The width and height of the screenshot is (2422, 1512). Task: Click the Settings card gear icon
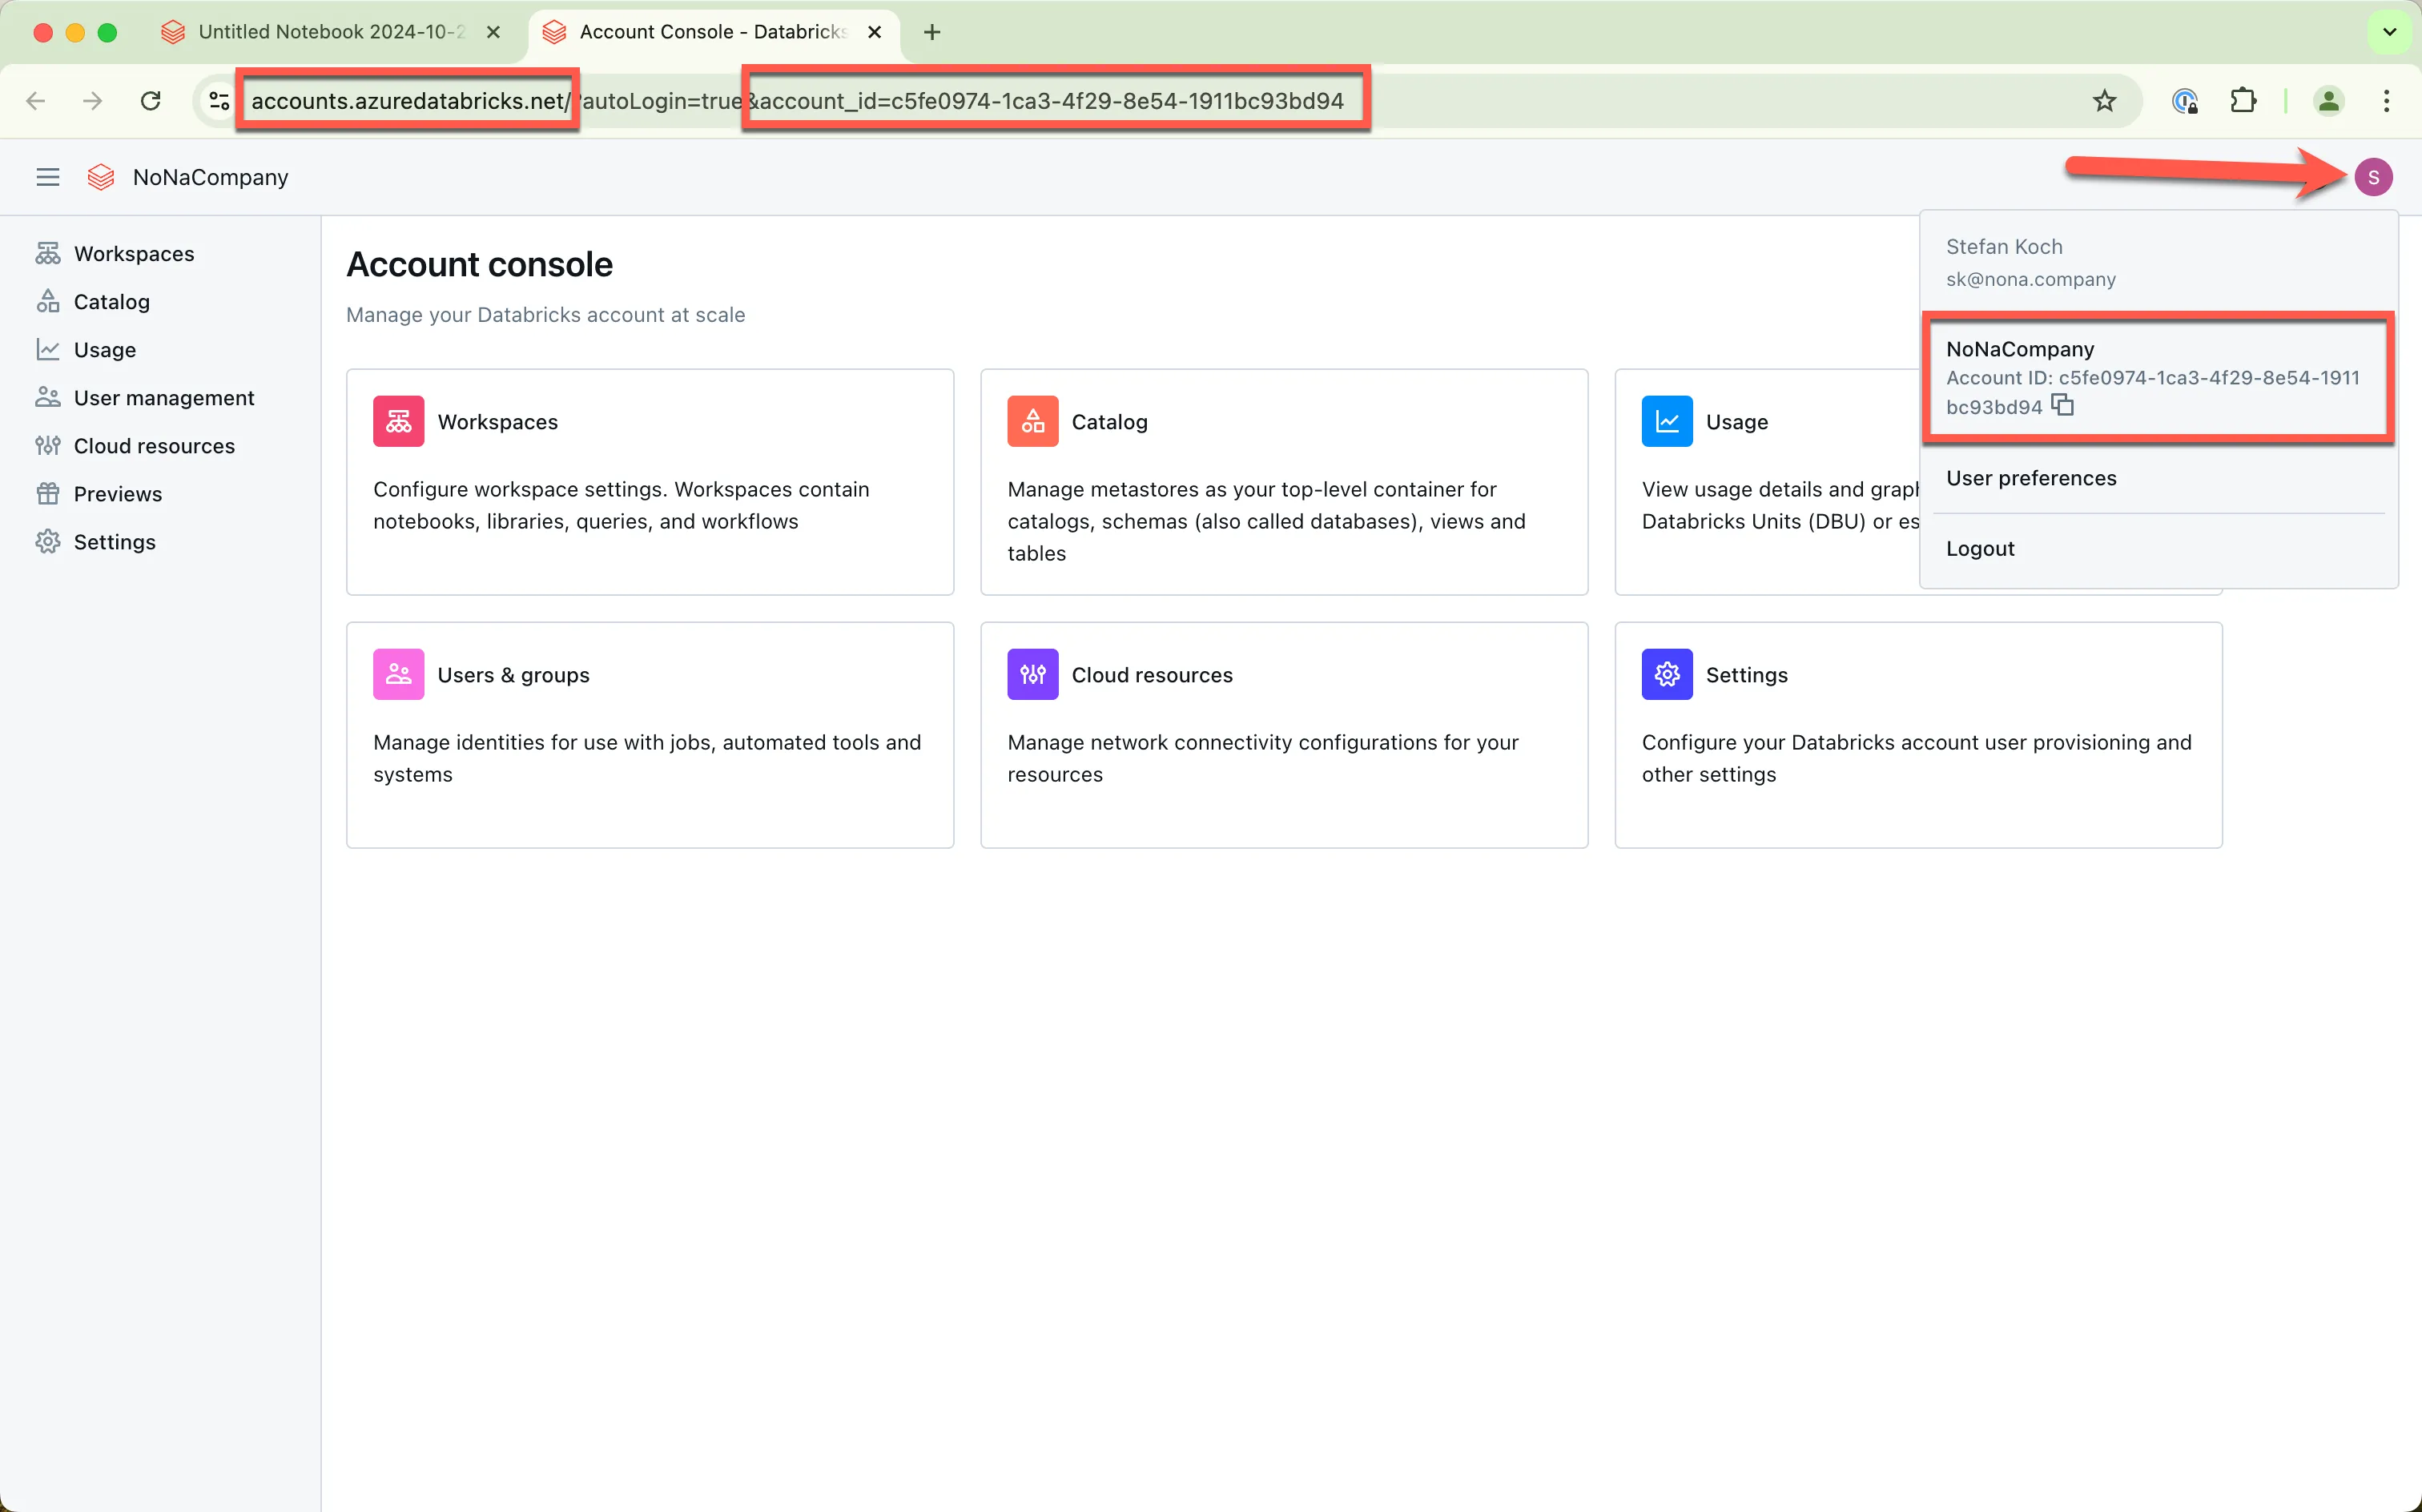coord(1666,674)
